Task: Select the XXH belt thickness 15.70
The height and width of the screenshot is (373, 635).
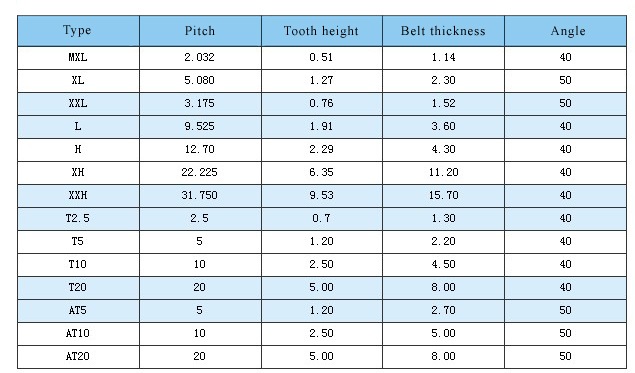Action: [x=443, y=196]
